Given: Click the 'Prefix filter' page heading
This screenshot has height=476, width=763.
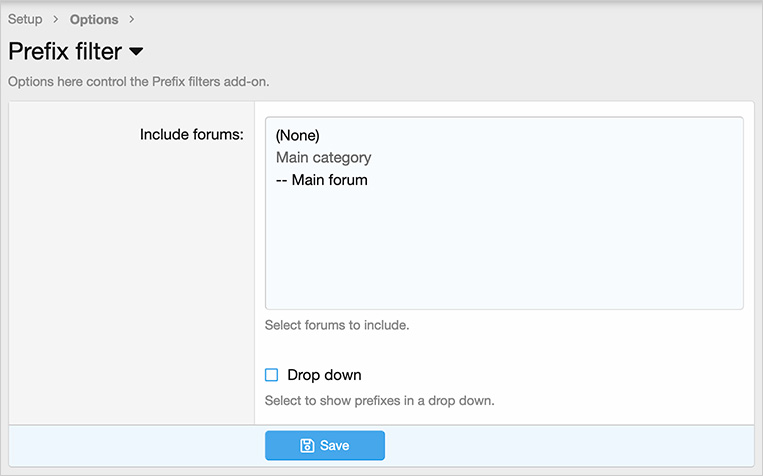Looking at the screenshot, I should pos(65,51).
